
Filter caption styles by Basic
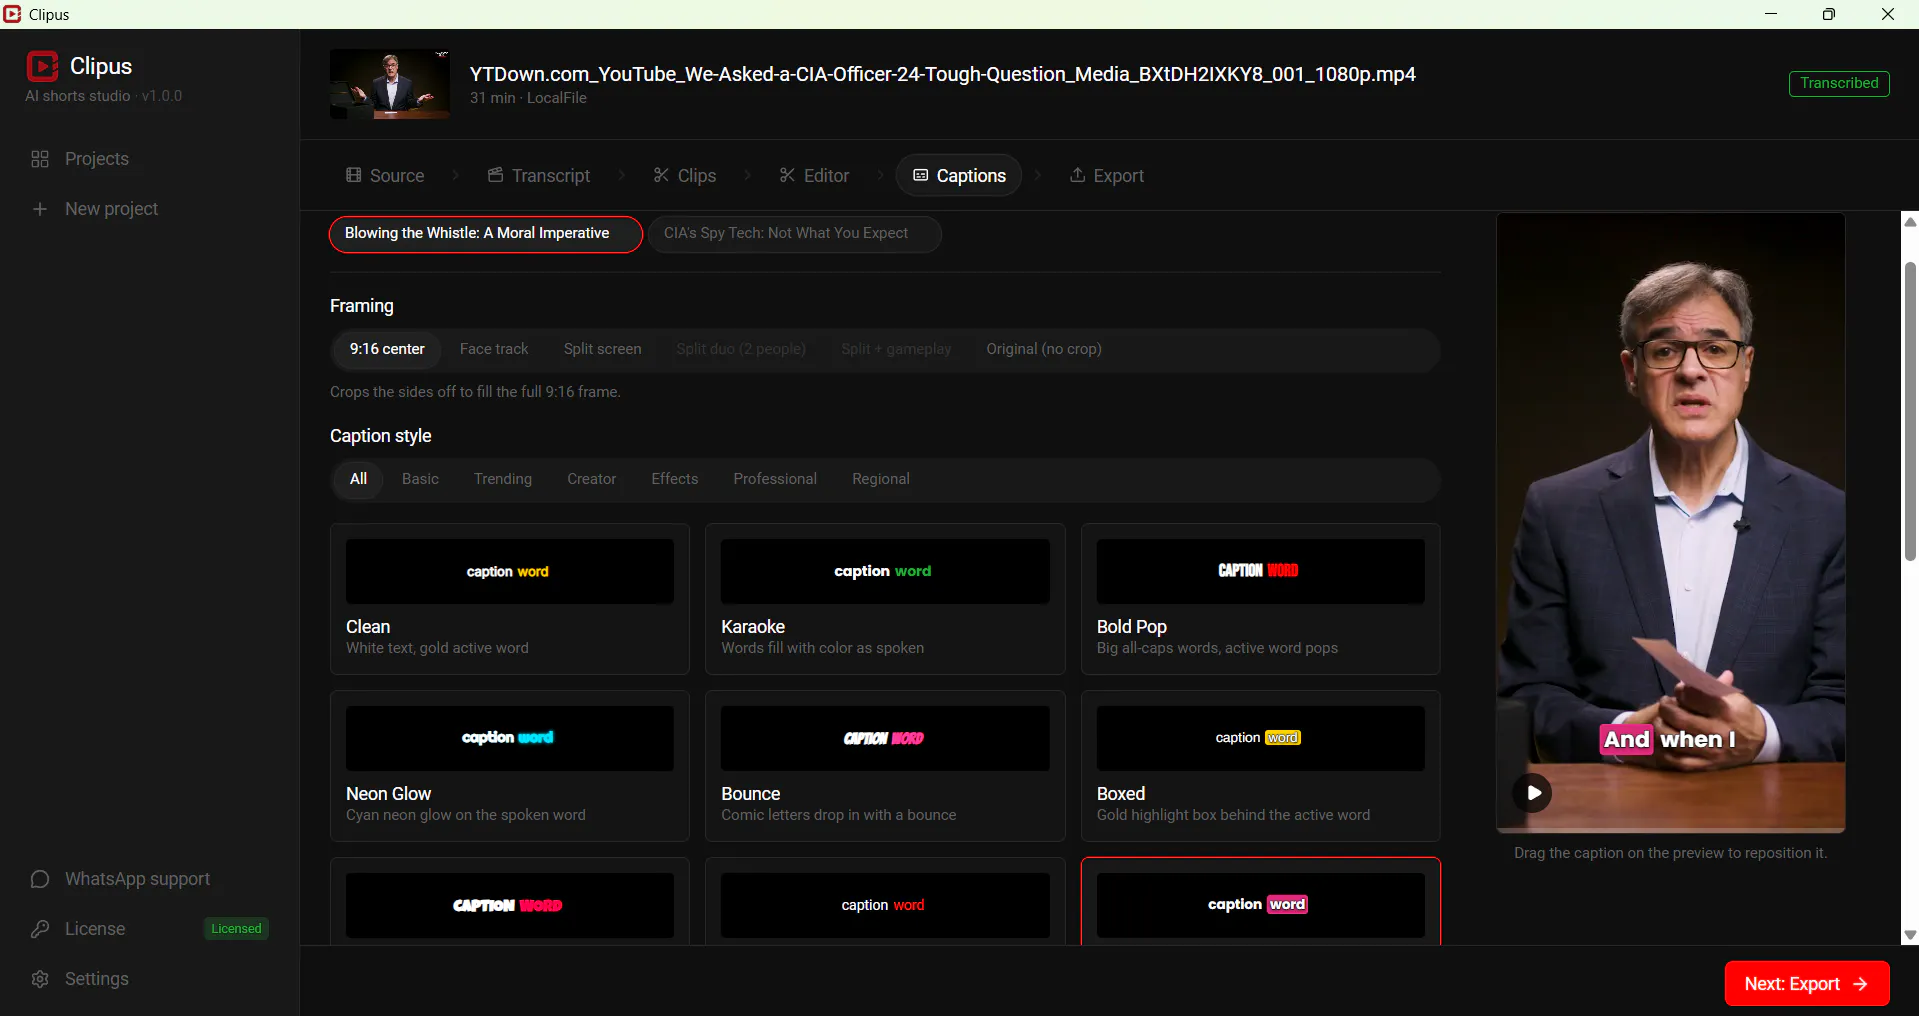click(420, 479)
